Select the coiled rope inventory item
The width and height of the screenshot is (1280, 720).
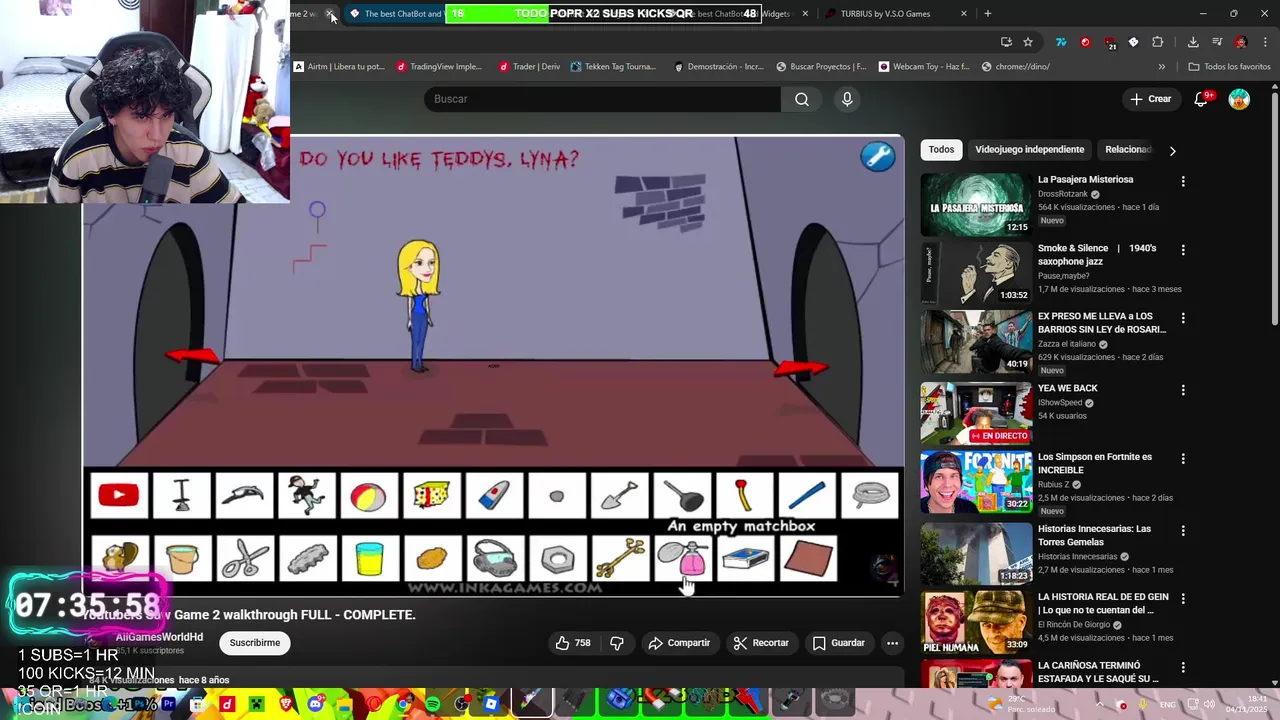tap(870, 495)
